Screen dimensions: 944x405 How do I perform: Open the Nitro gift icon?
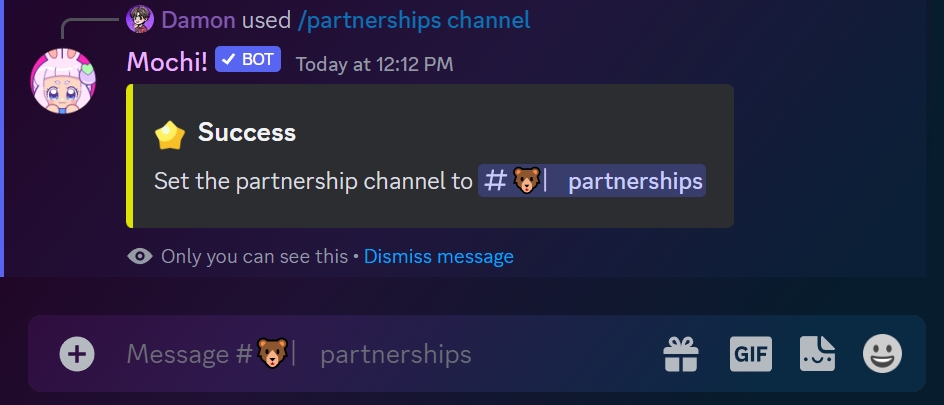(681, 354)
